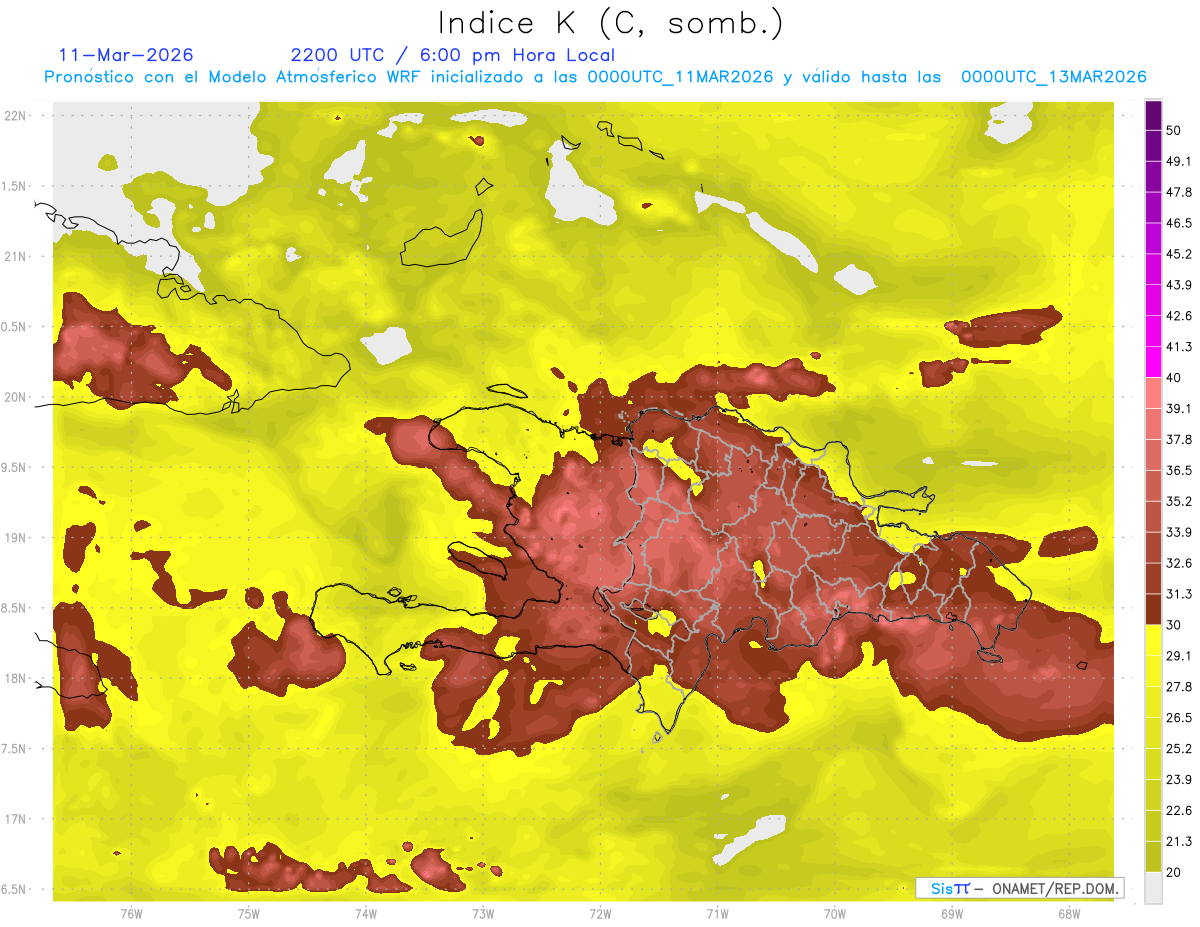1200x927 pixels.
Task: Click the "20N" latitude label
Action: coord(15,397)
